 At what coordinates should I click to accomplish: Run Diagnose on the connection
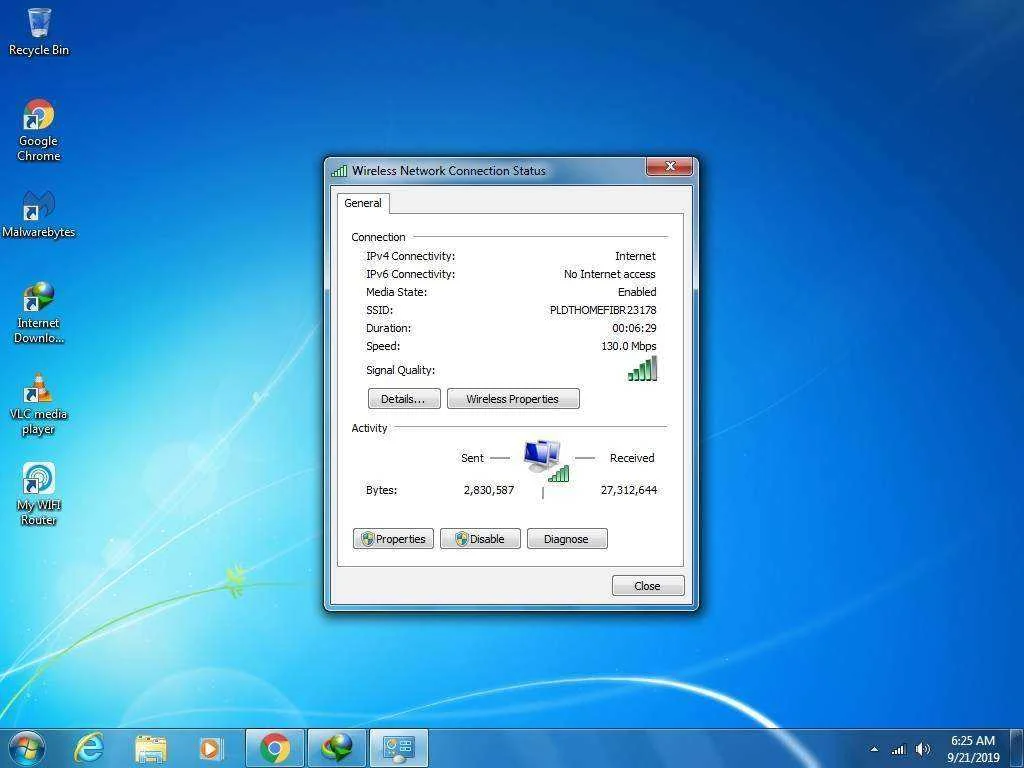[x=567, y=539]
